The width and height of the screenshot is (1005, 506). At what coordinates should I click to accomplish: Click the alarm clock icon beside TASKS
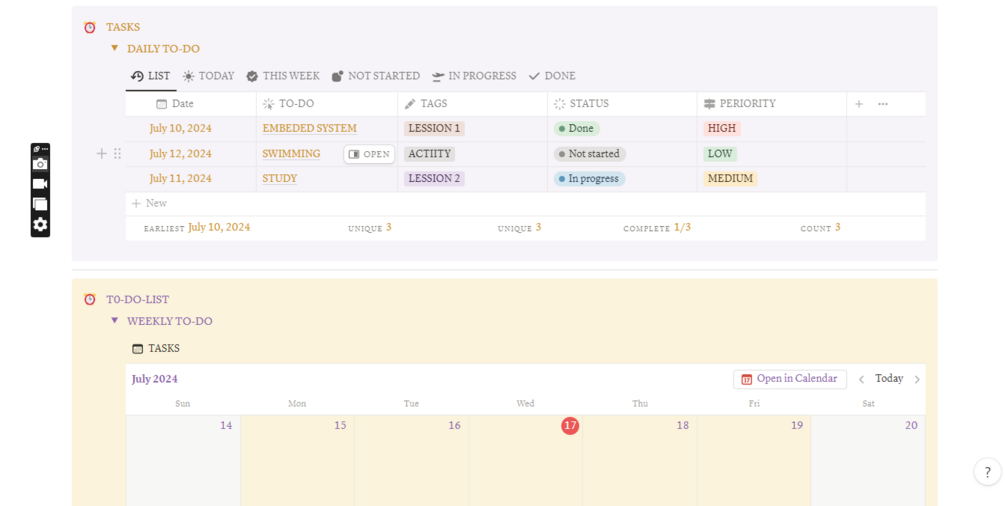(x=90, y=27)
